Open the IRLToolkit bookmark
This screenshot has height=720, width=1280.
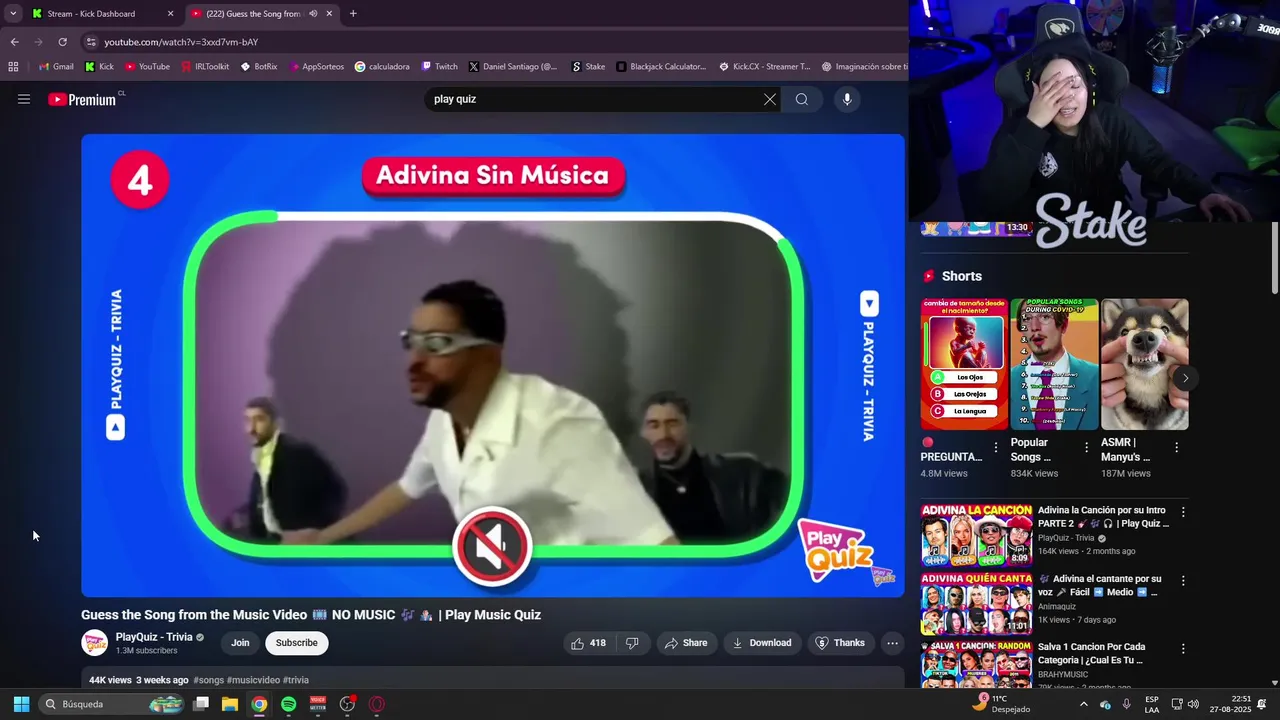tap(206, 67)
